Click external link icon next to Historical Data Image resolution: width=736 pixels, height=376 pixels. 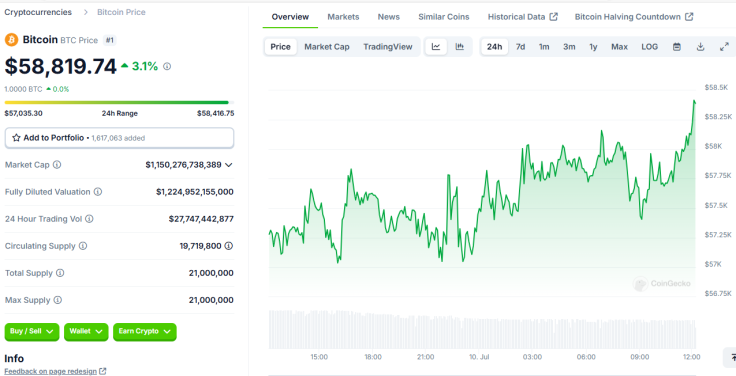click(x=554, y=17)
